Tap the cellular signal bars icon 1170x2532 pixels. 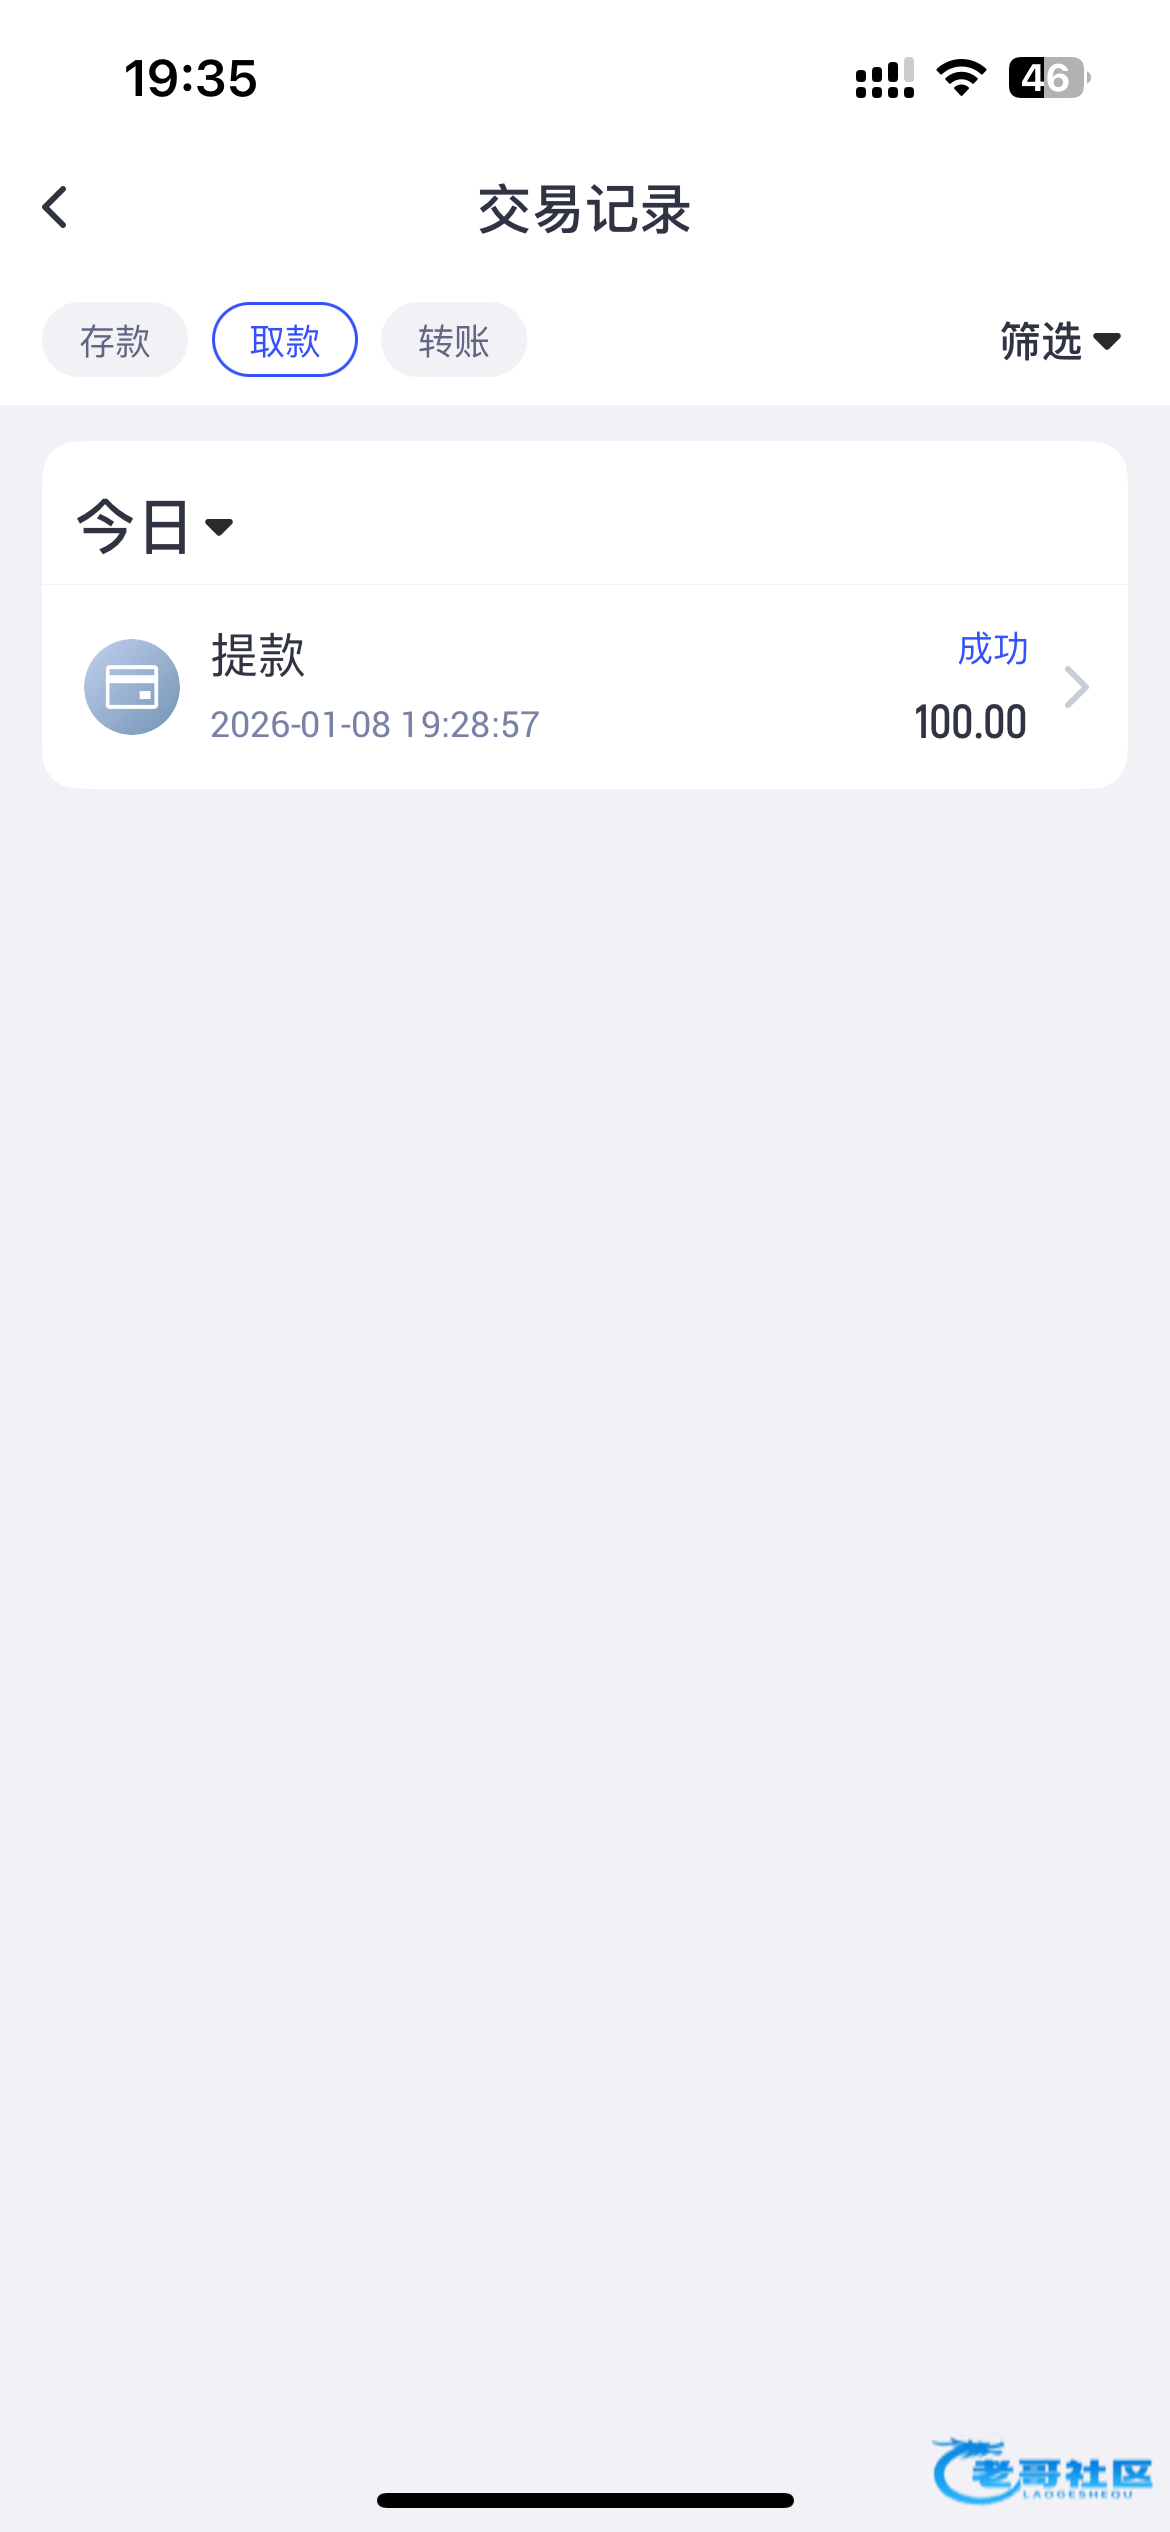coord(884,78)
